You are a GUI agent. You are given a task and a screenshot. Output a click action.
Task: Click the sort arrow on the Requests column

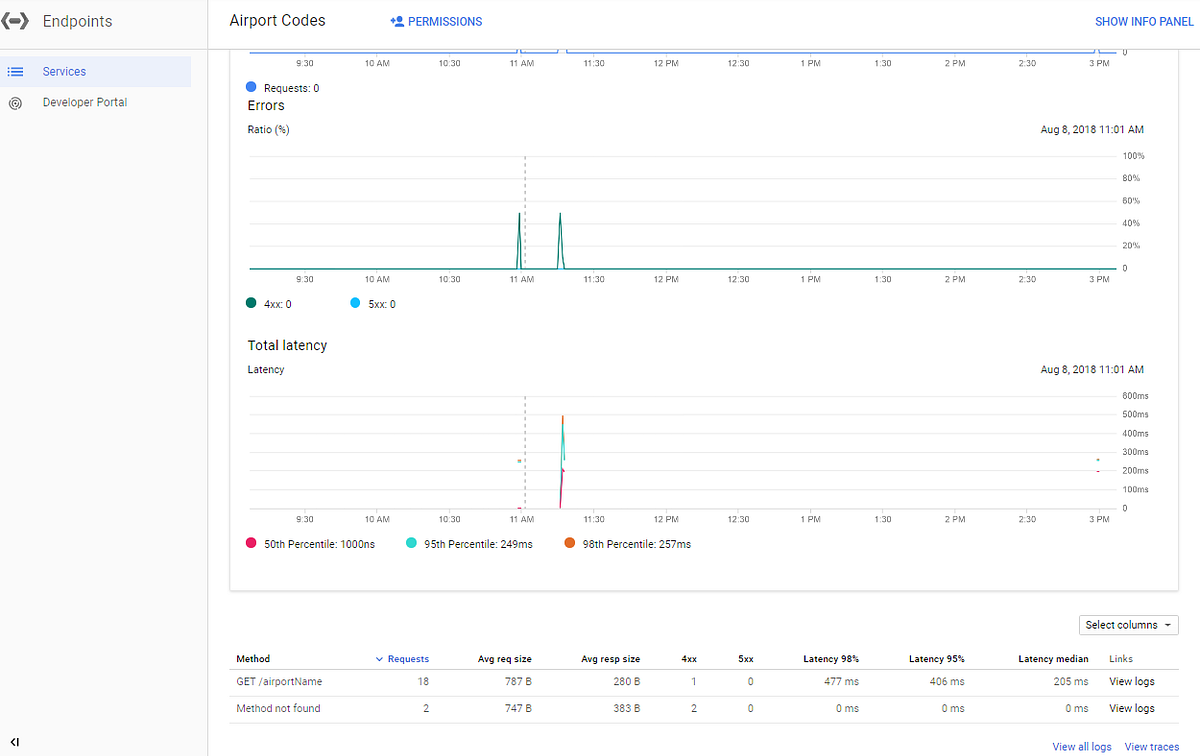(379, 658)
